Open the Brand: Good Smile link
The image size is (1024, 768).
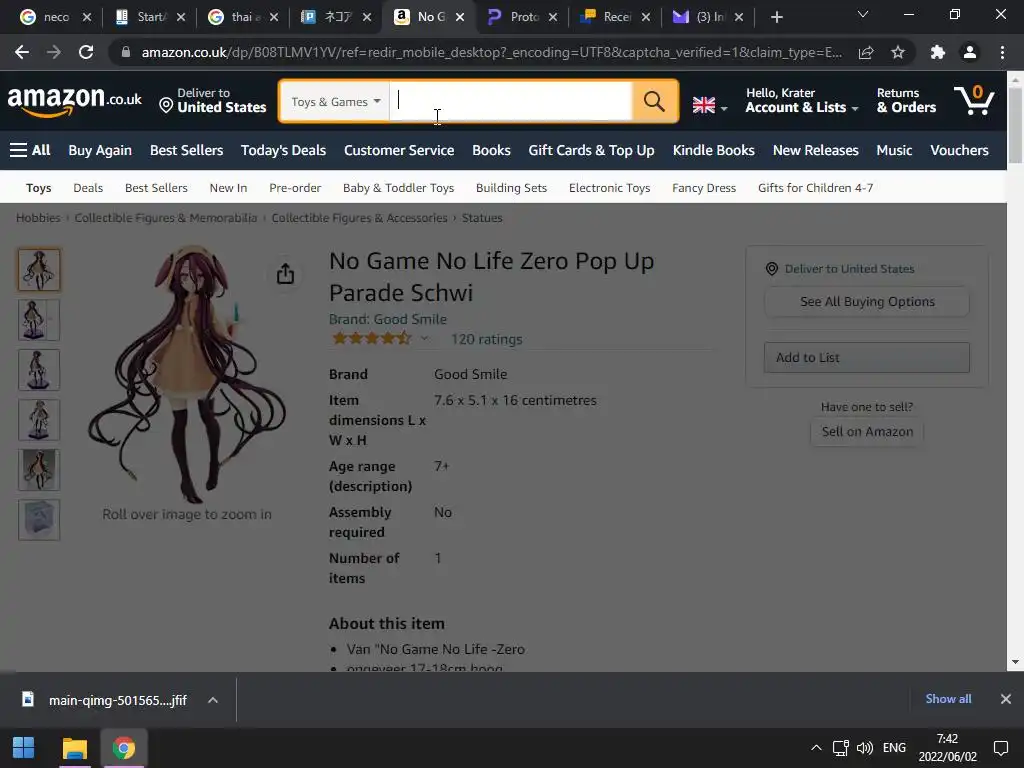pyautogui.click(x=388, y=319)
